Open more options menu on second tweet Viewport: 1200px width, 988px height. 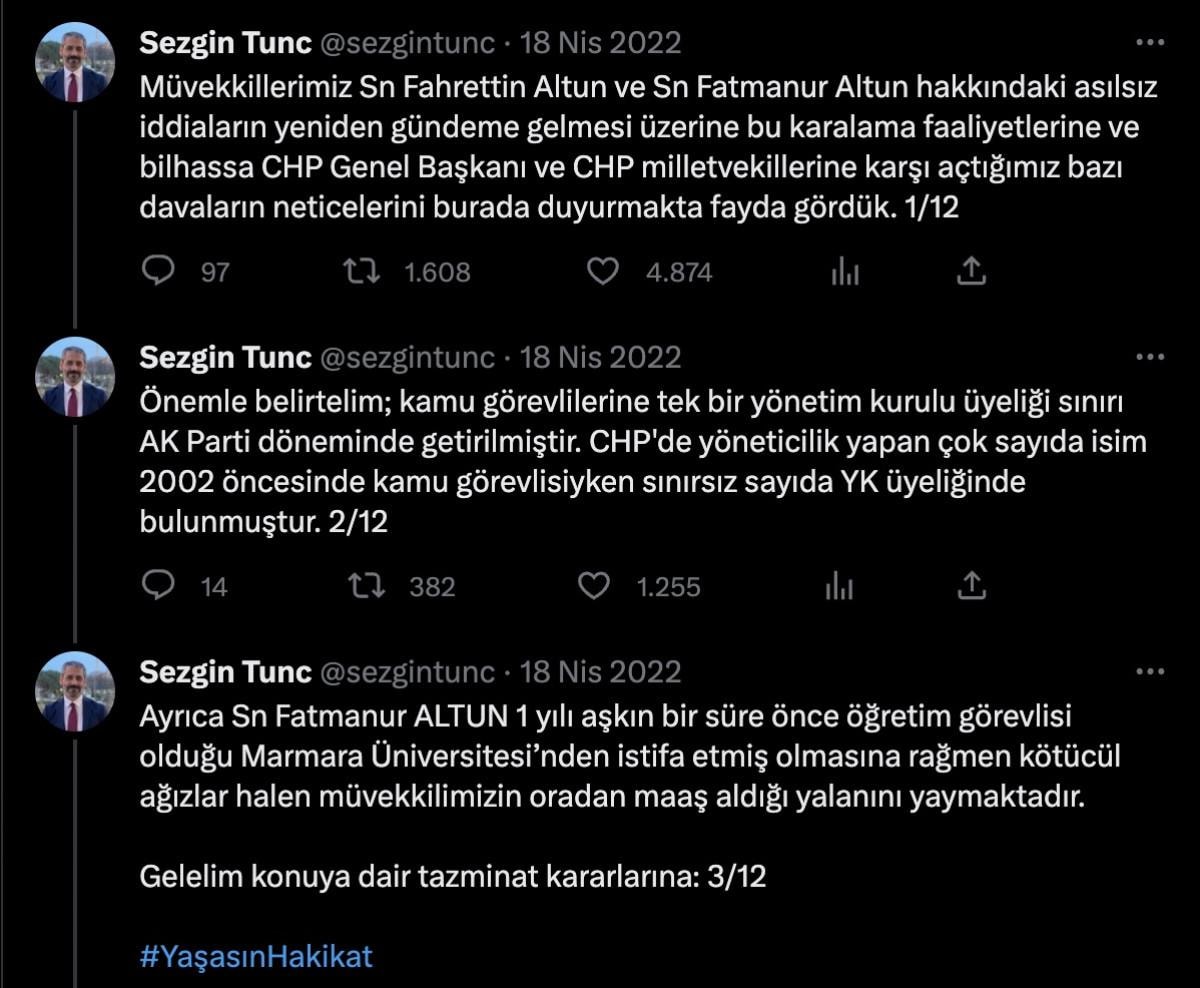tap(1152, 357)
